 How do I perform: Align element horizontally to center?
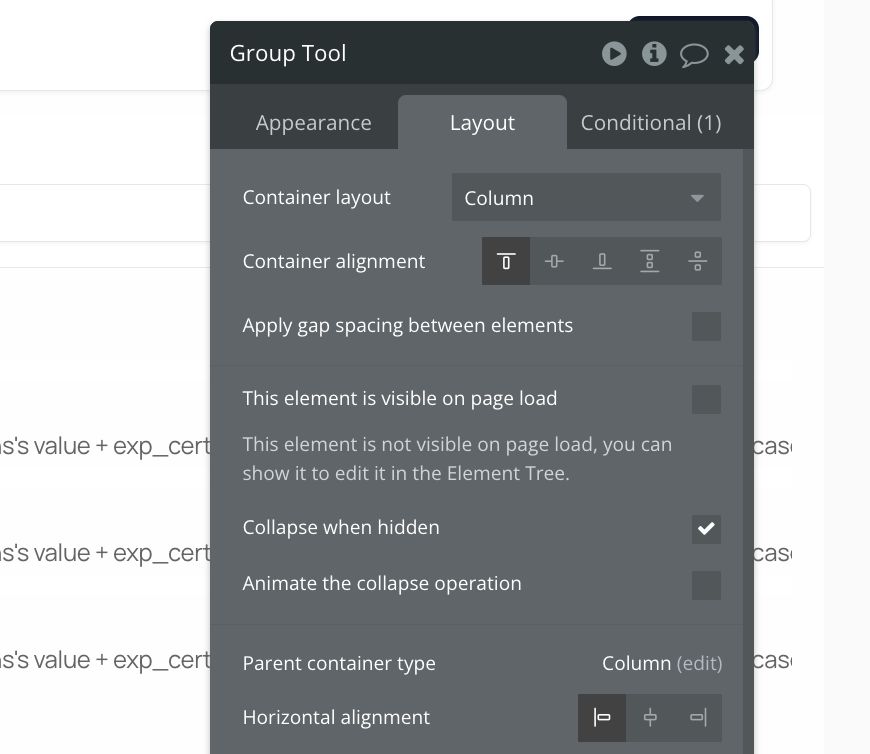pyautogui.click(x=650, y=717)
